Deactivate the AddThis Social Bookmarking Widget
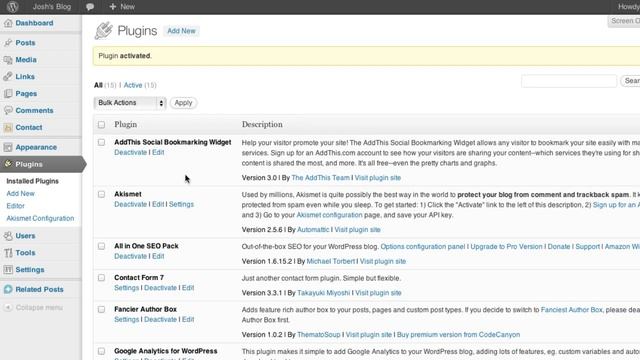Image resolution: width=640 pixels, height=360 pixels. 130,152
